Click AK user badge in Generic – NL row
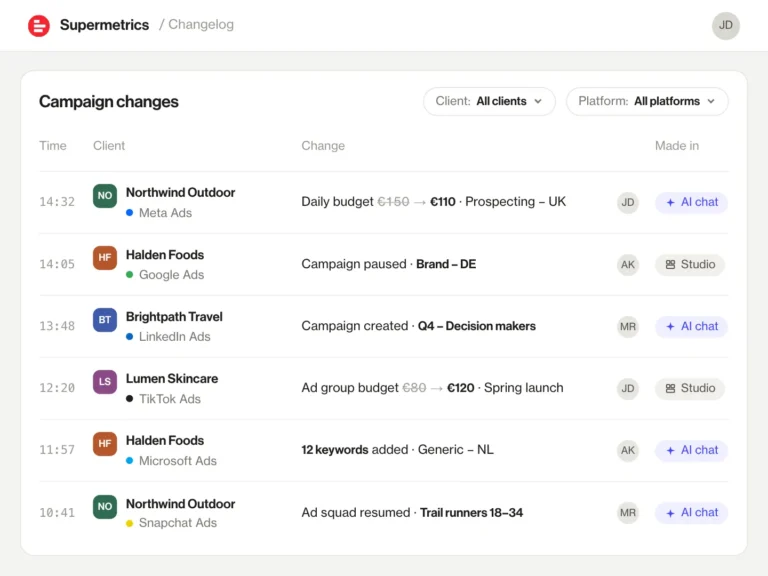 click(627, 450)
